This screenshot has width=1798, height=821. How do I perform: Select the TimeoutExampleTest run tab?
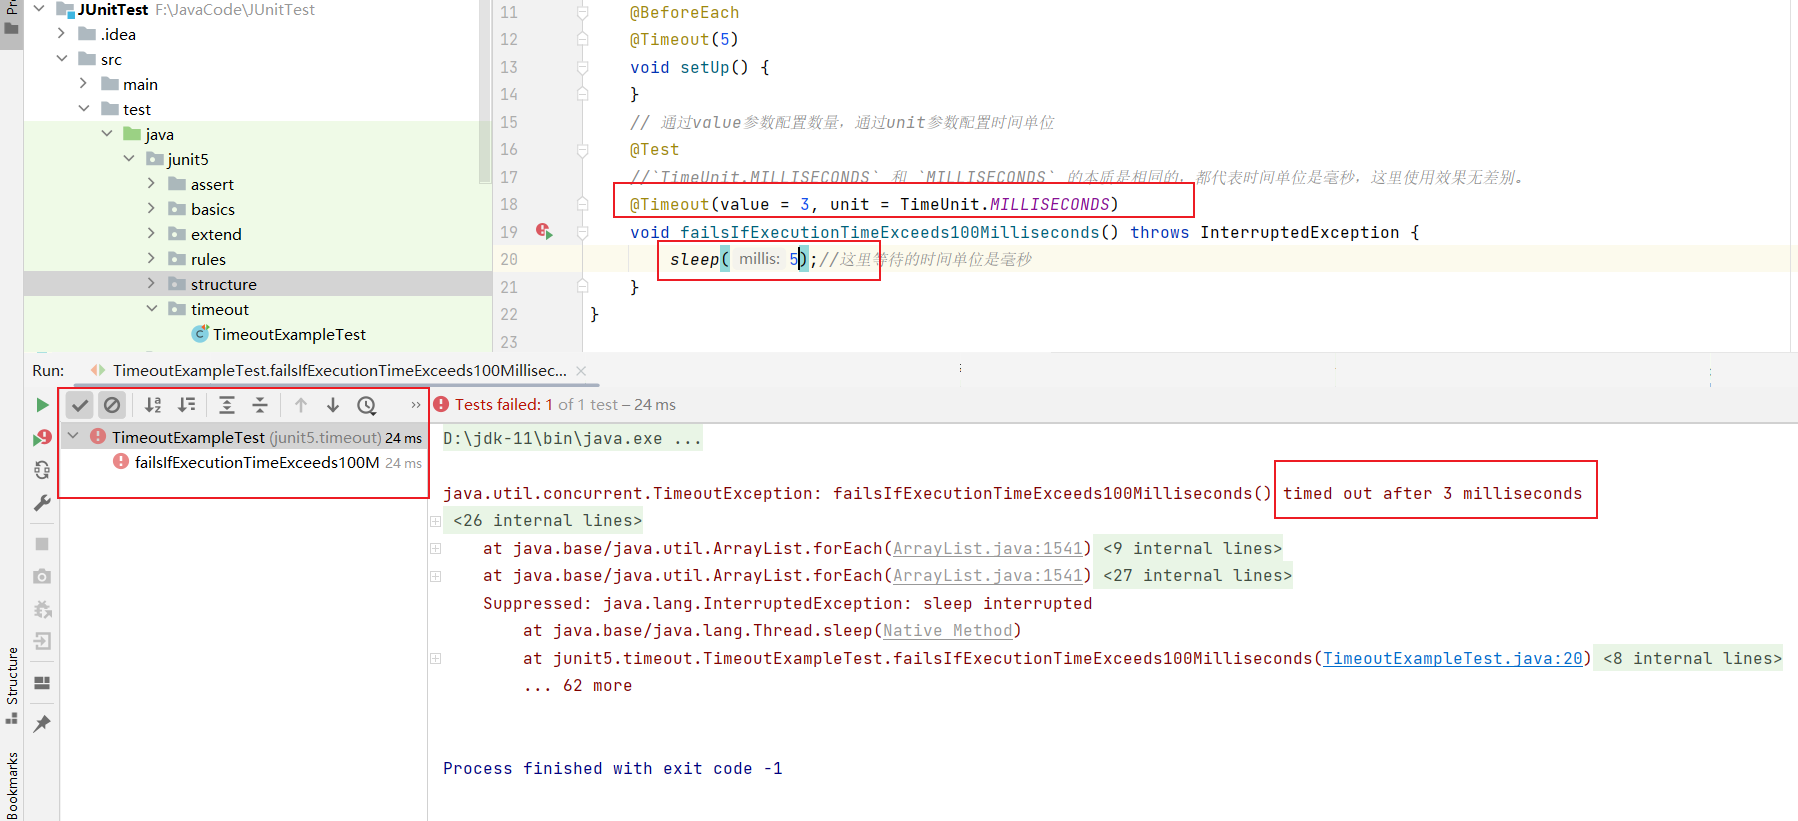339,370
